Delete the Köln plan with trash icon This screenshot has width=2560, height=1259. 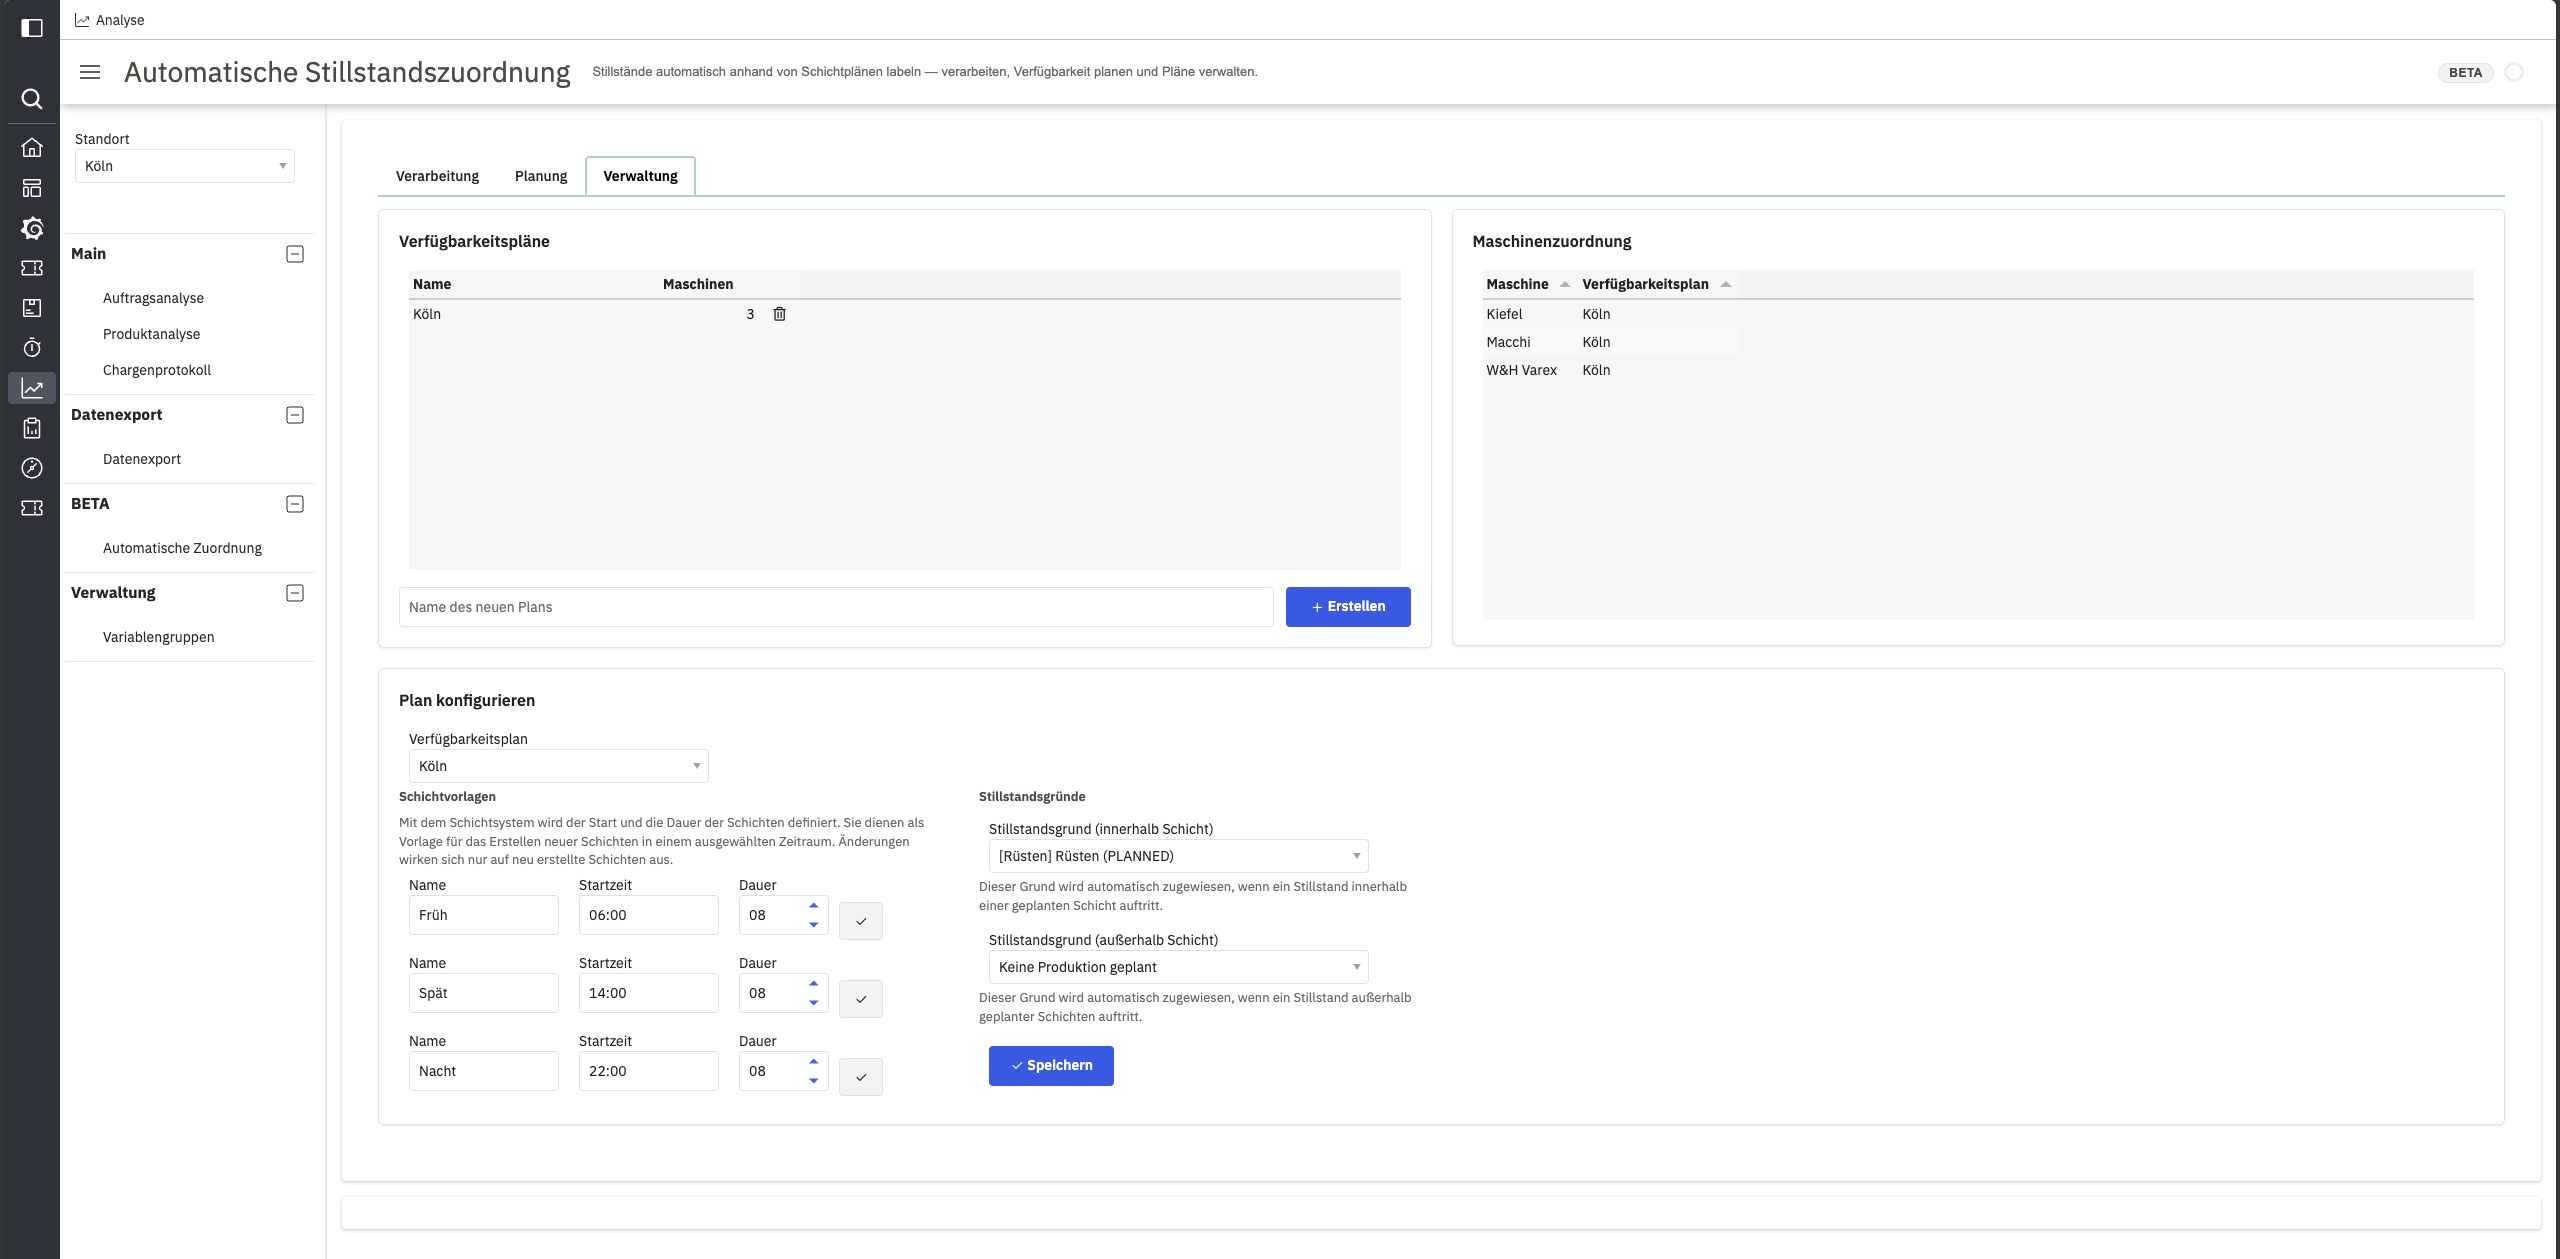pyautogui.click(x=780, y=314)
